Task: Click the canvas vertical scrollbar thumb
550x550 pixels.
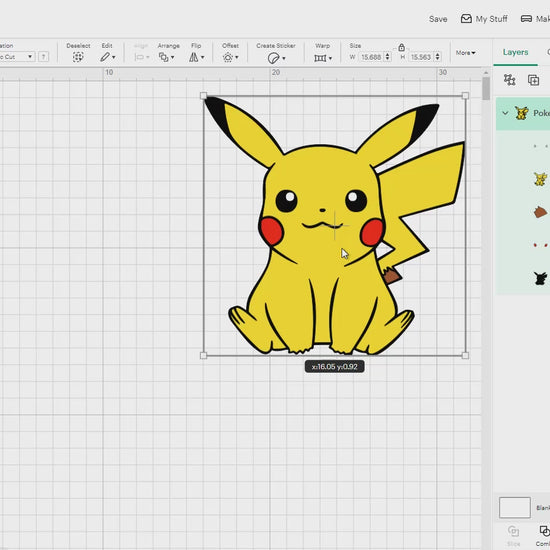Action: tap(486, 88)
